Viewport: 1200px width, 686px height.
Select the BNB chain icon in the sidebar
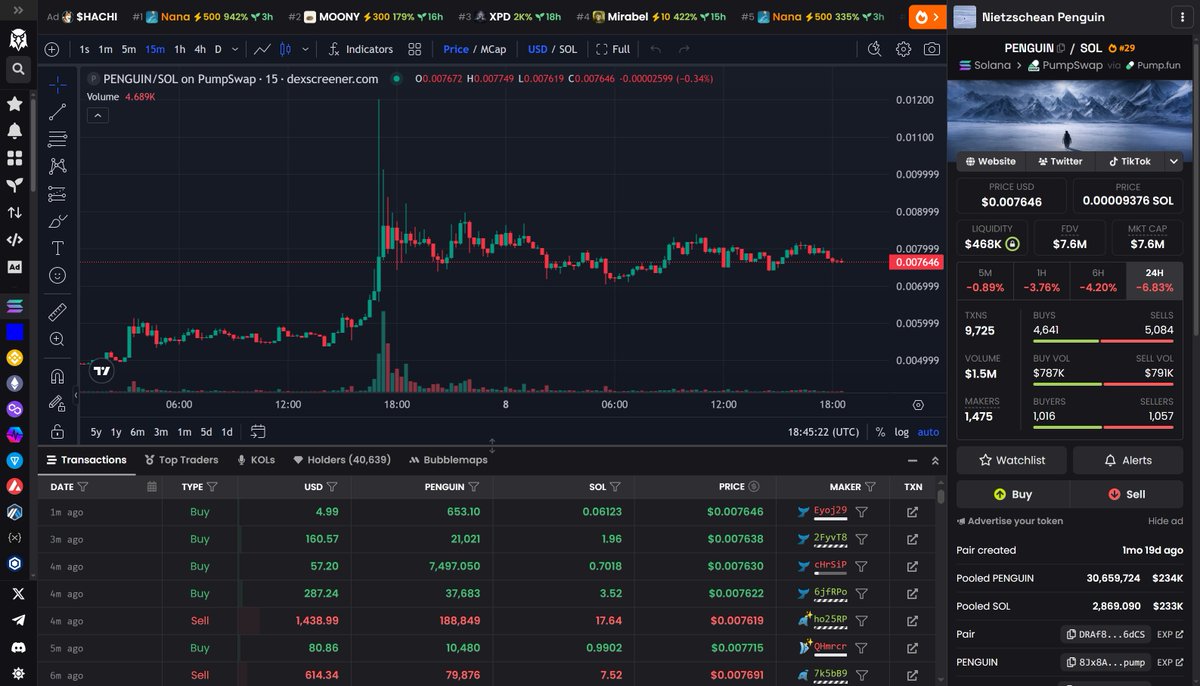click(15, 357)
